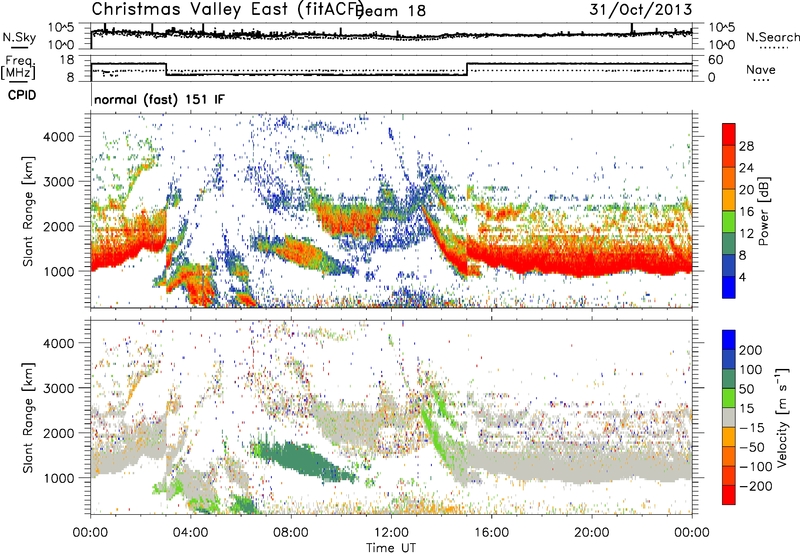Click the '4000' tick in the velocity panel
The height and width of the screenshot is (554, 800).
pyautogui.click(x=58, y=343)
